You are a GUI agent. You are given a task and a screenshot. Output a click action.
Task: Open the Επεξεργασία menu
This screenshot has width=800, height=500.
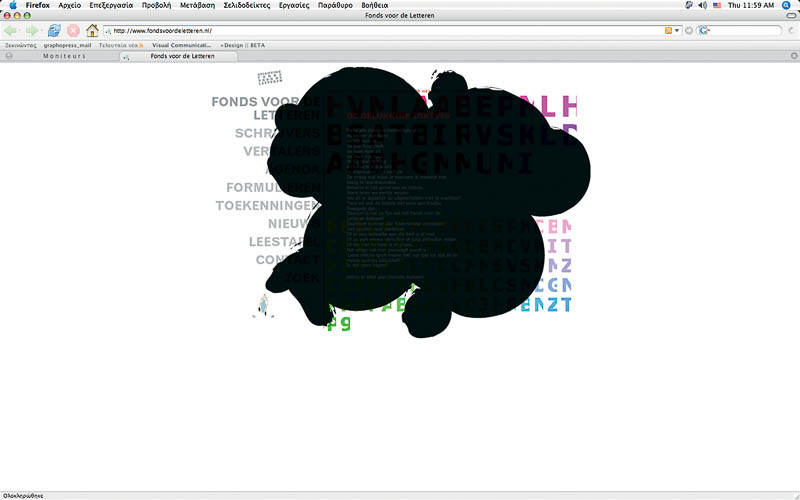(x=111, y=5)
